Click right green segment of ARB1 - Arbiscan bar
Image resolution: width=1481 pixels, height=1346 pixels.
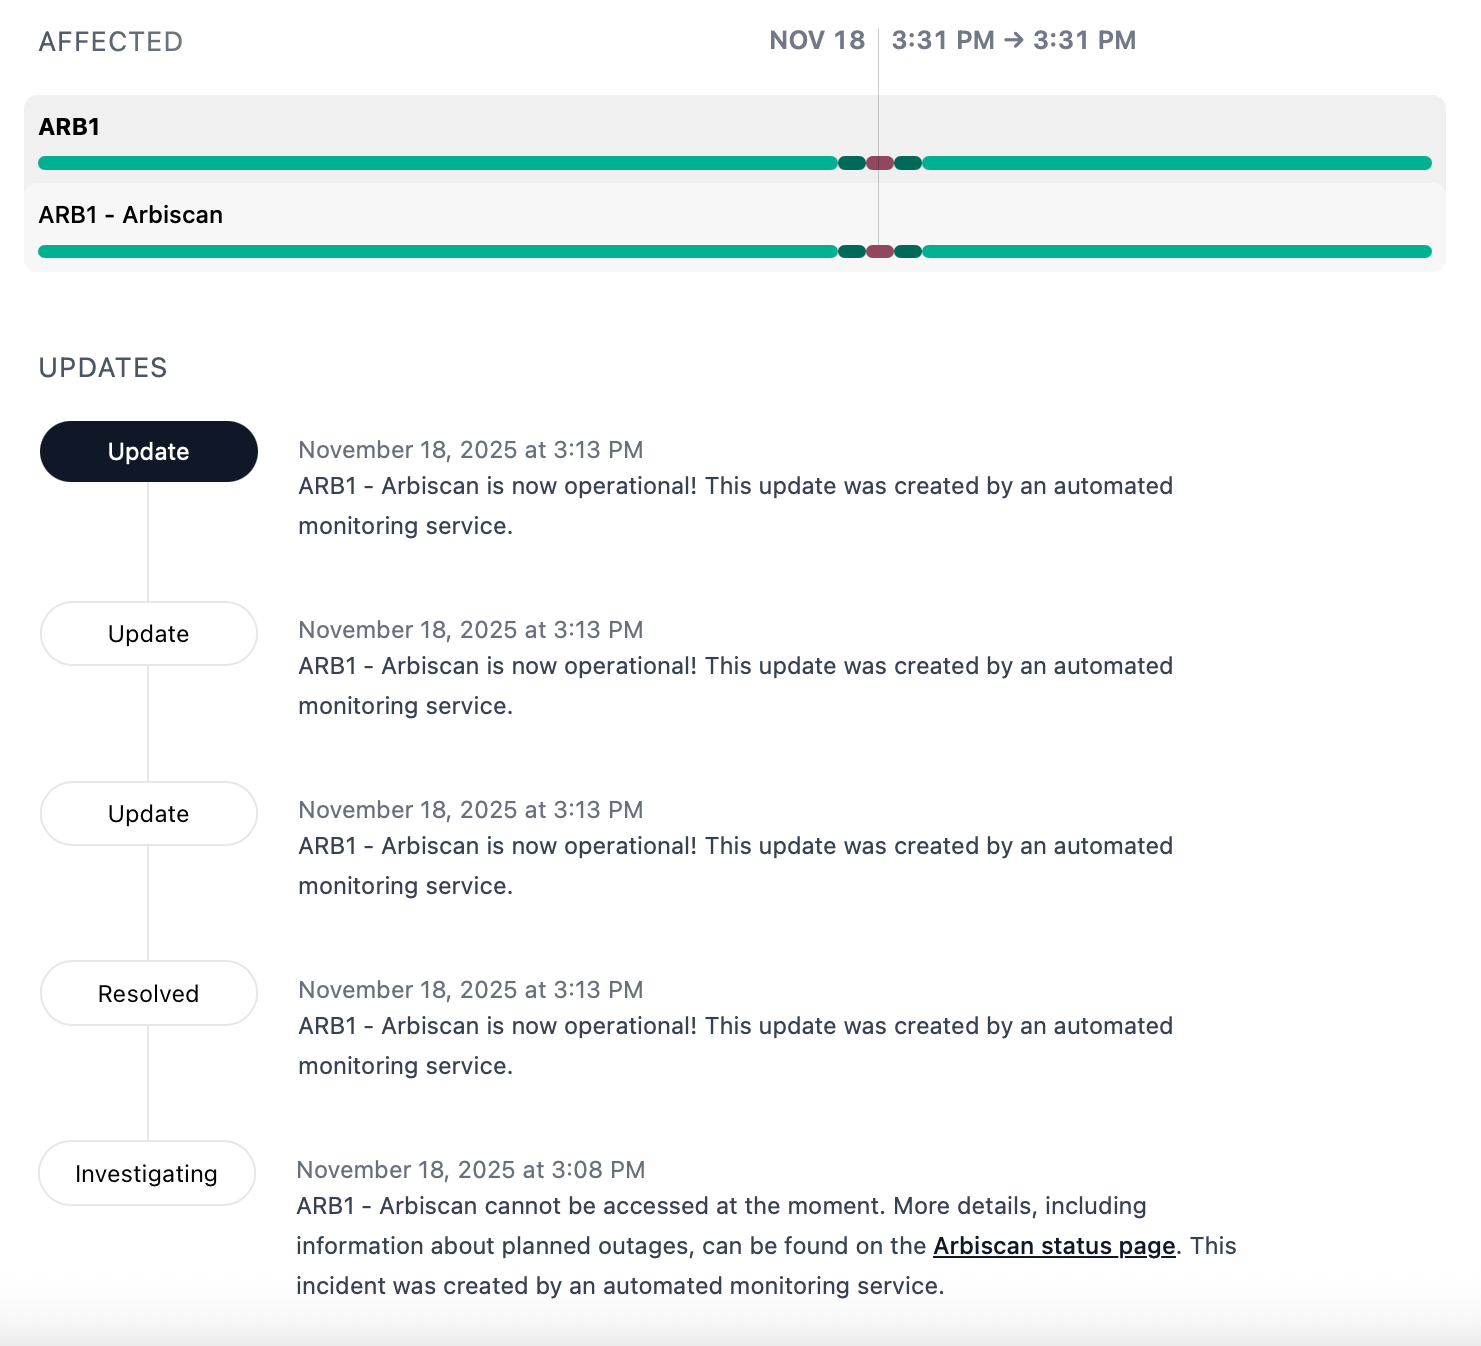[1177, 251]
